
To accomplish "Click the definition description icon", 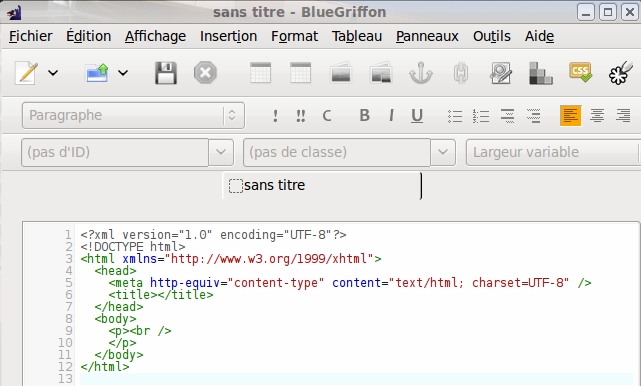I will (x=533, y=116).
